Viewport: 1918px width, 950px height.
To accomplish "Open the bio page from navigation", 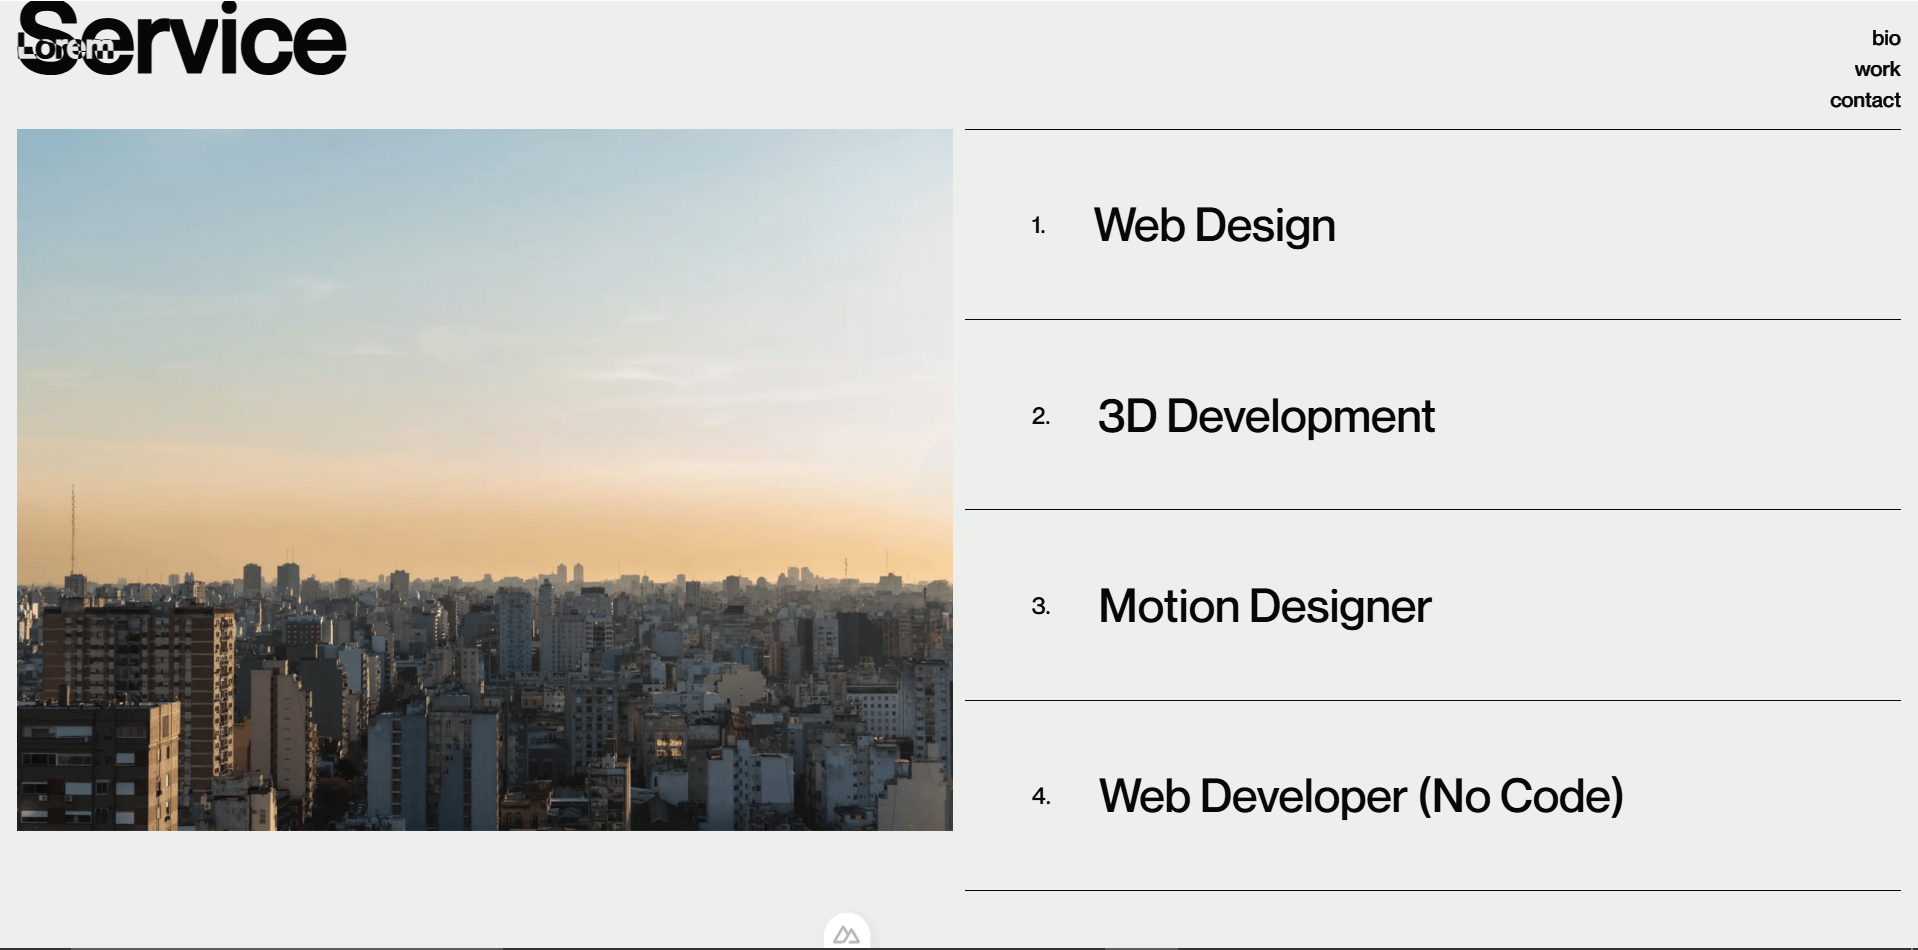I will point(1885,38).
